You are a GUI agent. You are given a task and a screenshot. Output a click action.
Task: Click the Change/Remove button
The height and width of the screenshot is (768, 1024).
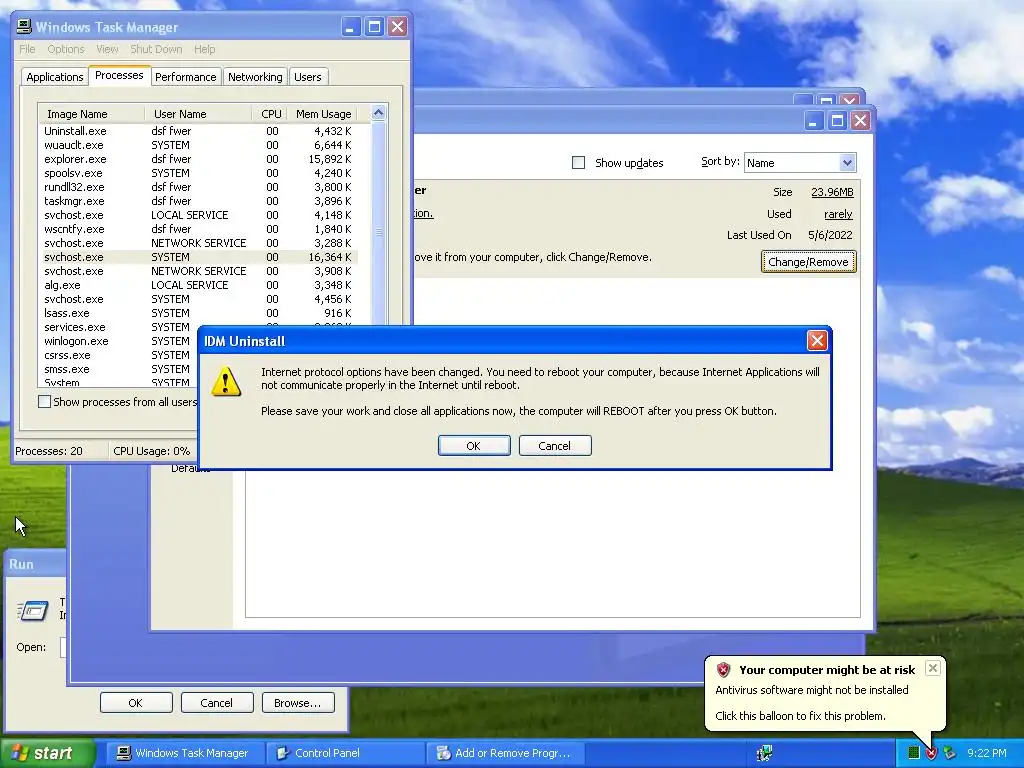tap(808, 262)
